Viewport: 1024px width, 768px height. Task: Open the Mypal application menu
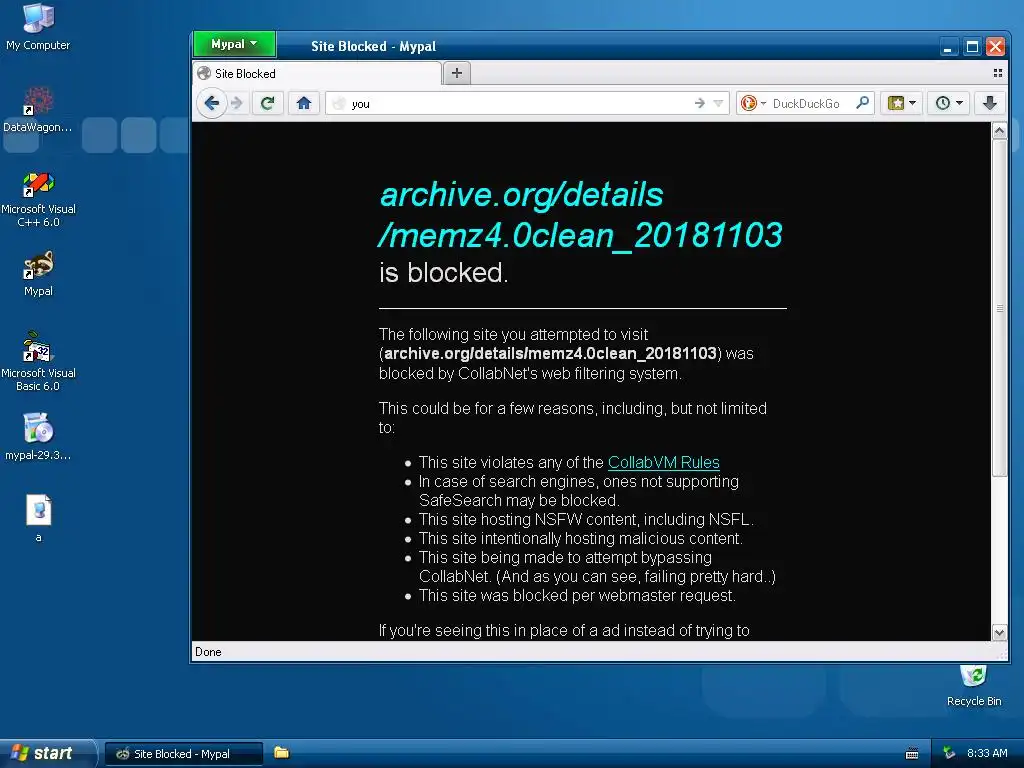pos(234,44)
